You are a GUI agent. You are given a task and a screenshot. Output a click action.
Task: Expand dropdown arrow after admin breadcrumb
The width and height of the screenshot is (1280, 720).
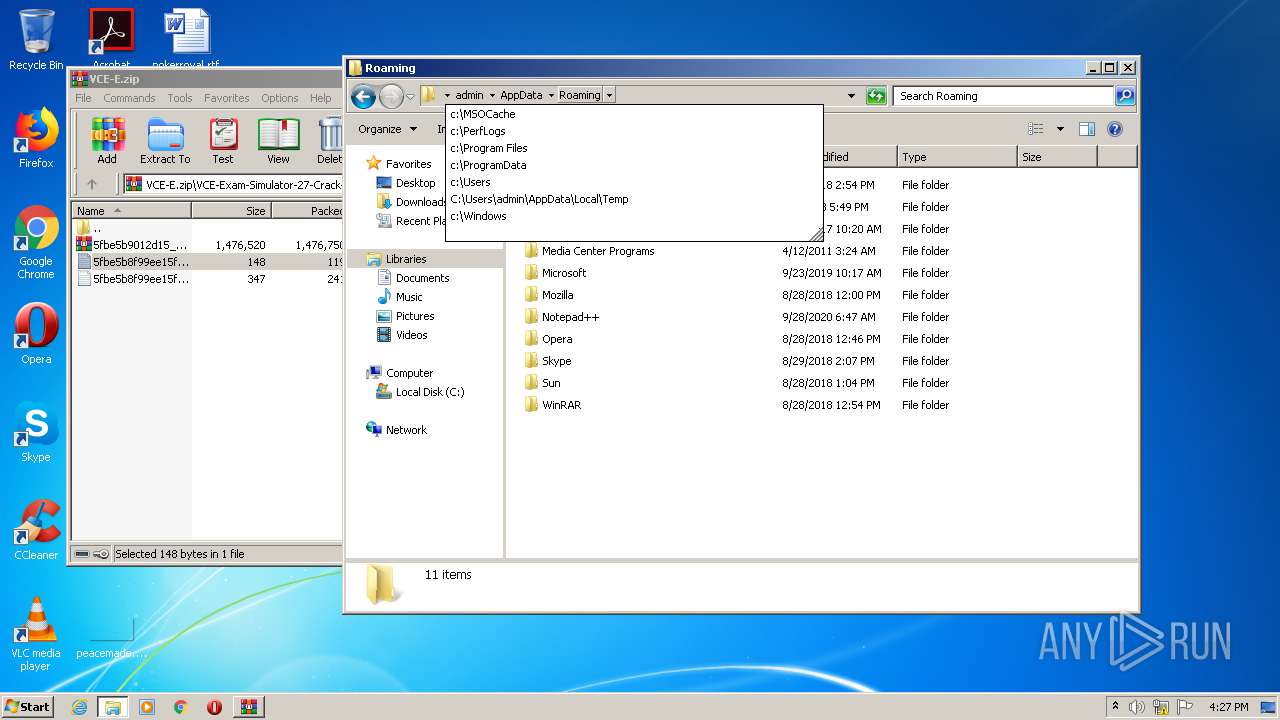click(x=492, y=96)
